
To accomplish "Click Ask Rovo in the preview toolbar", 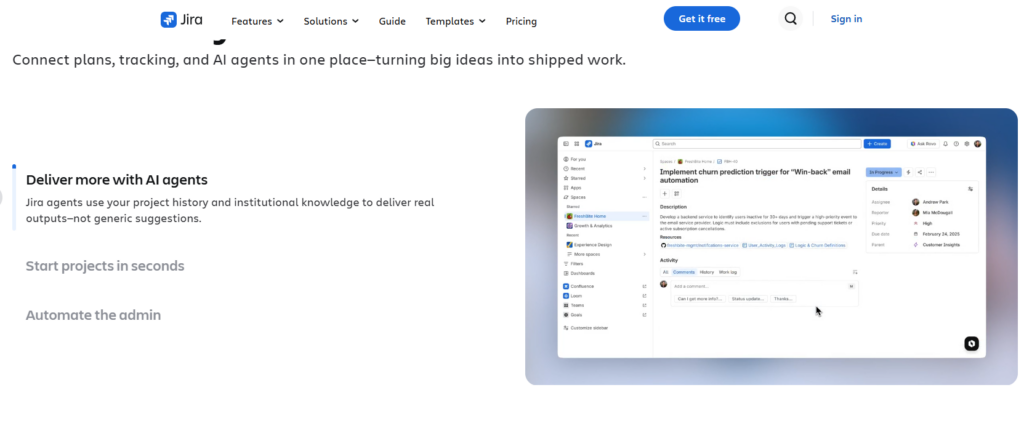I will click(923, 144).
